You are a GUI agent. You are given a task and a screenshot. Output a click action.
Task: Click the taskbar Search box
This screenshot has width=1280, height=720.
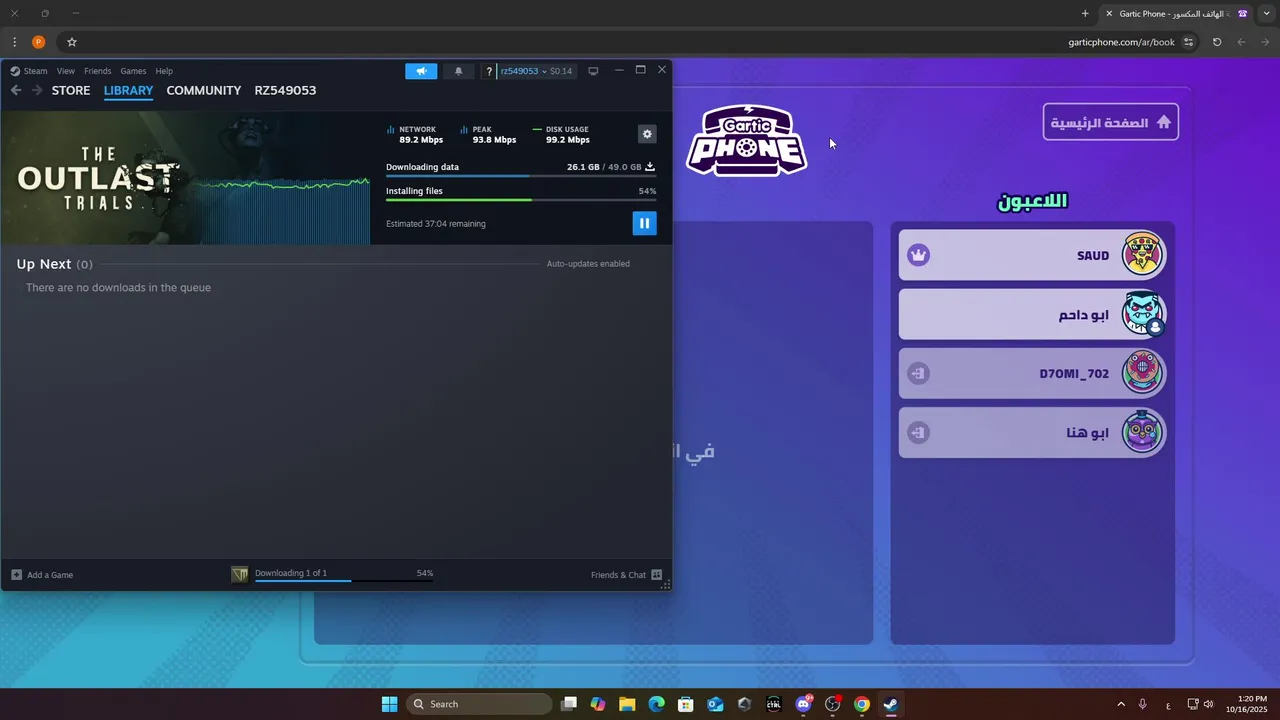click(x=480, y=704)
